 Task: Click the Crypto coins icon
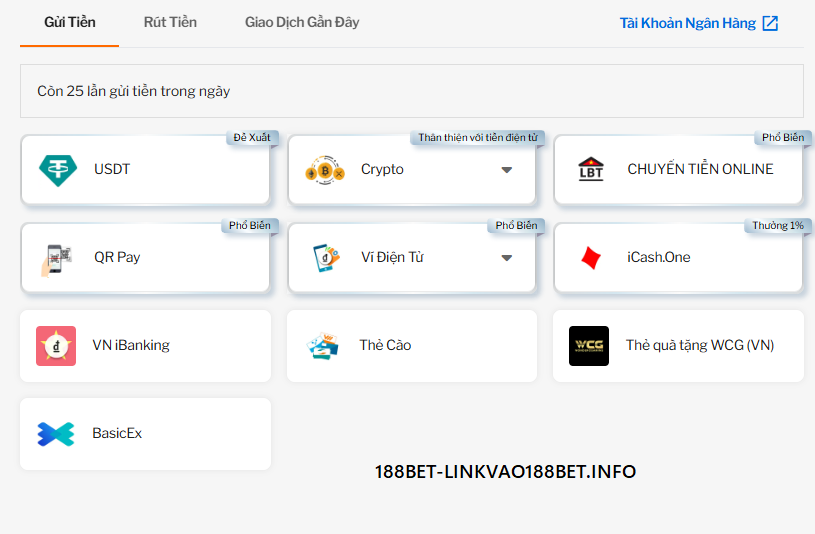tap(324, 170)
